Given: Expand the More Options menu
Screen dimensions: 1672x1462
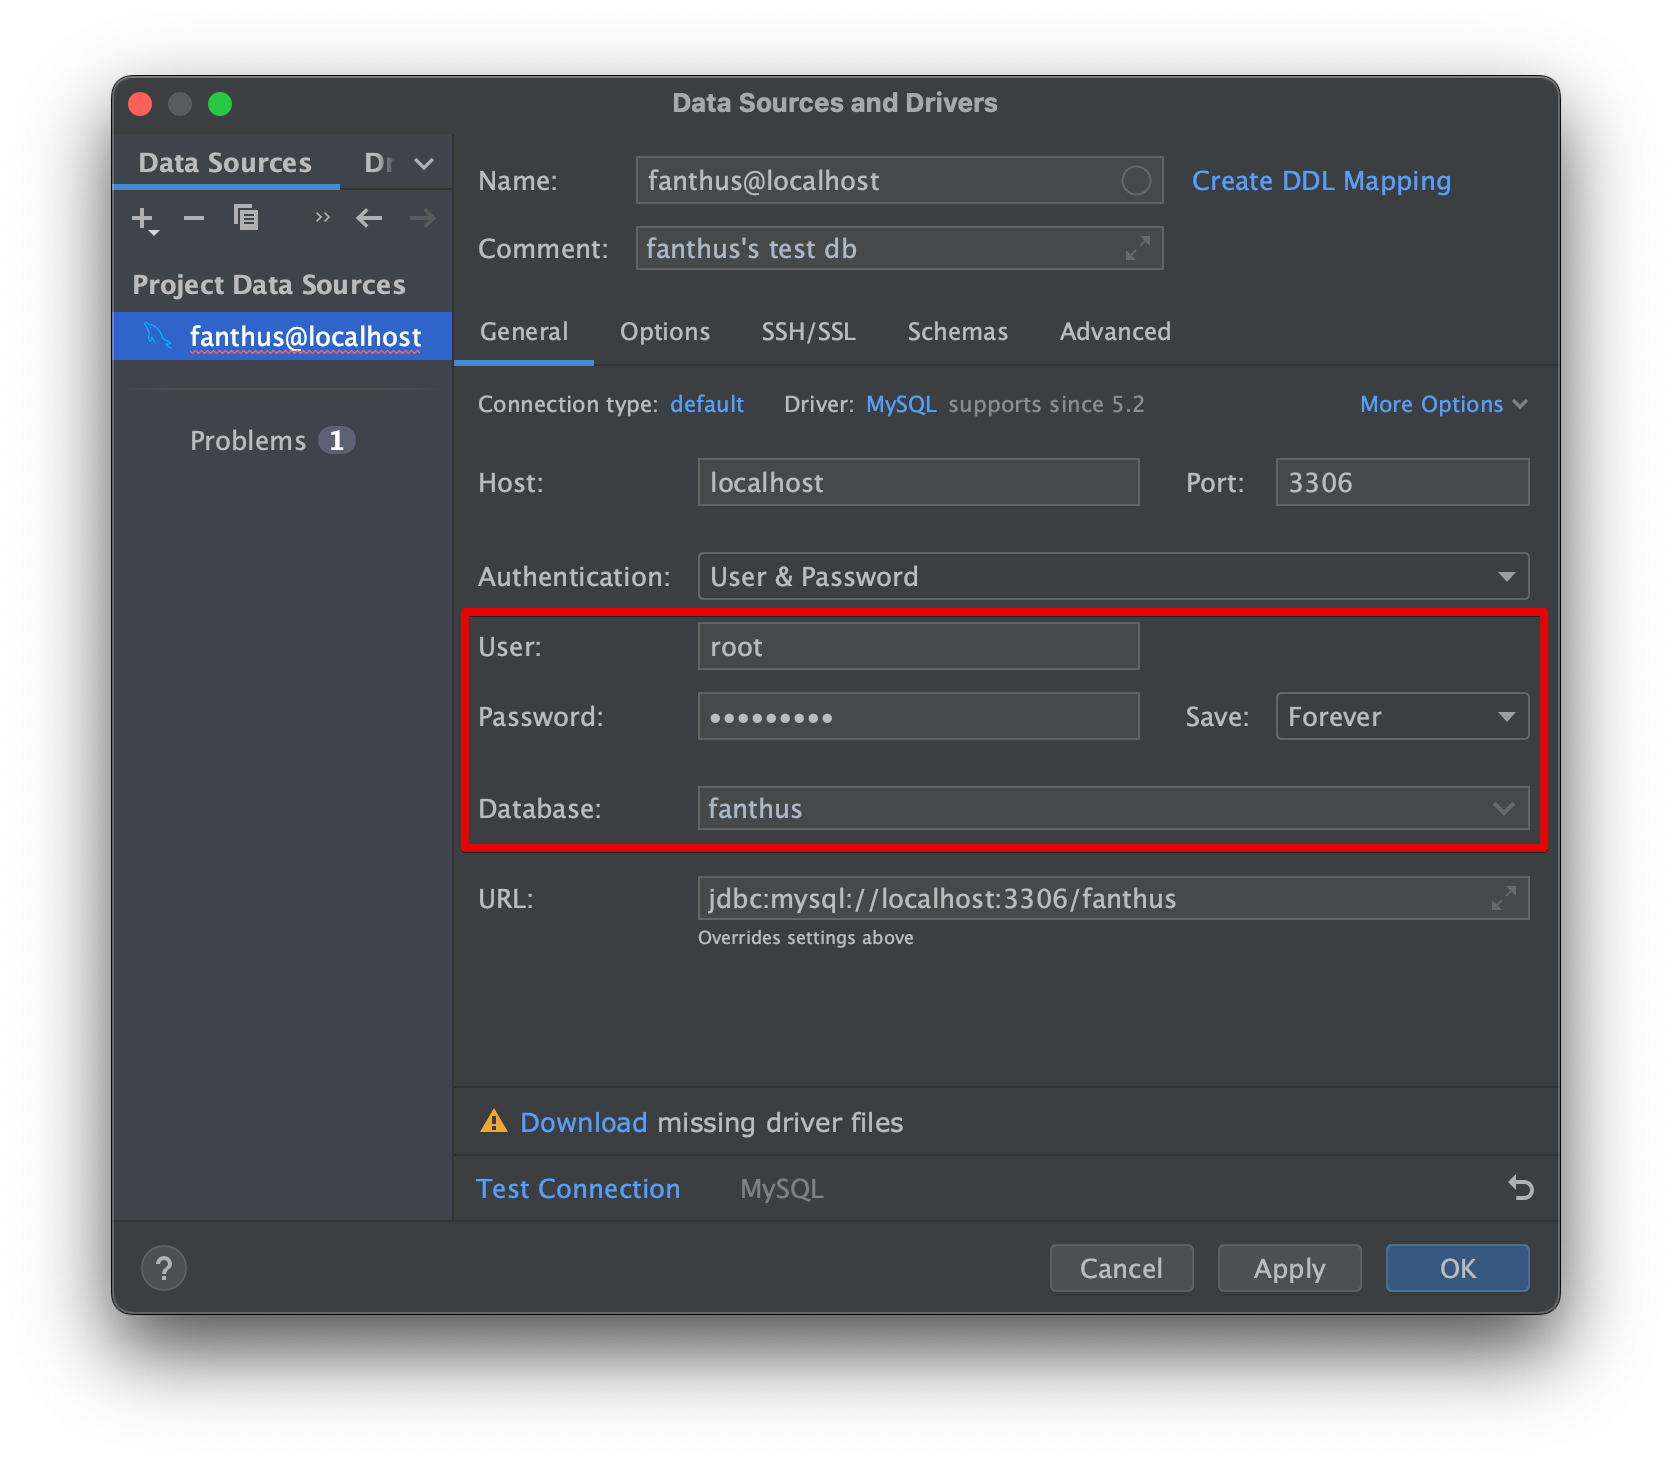Looking at the screenshot, I should click(1443, 404).
